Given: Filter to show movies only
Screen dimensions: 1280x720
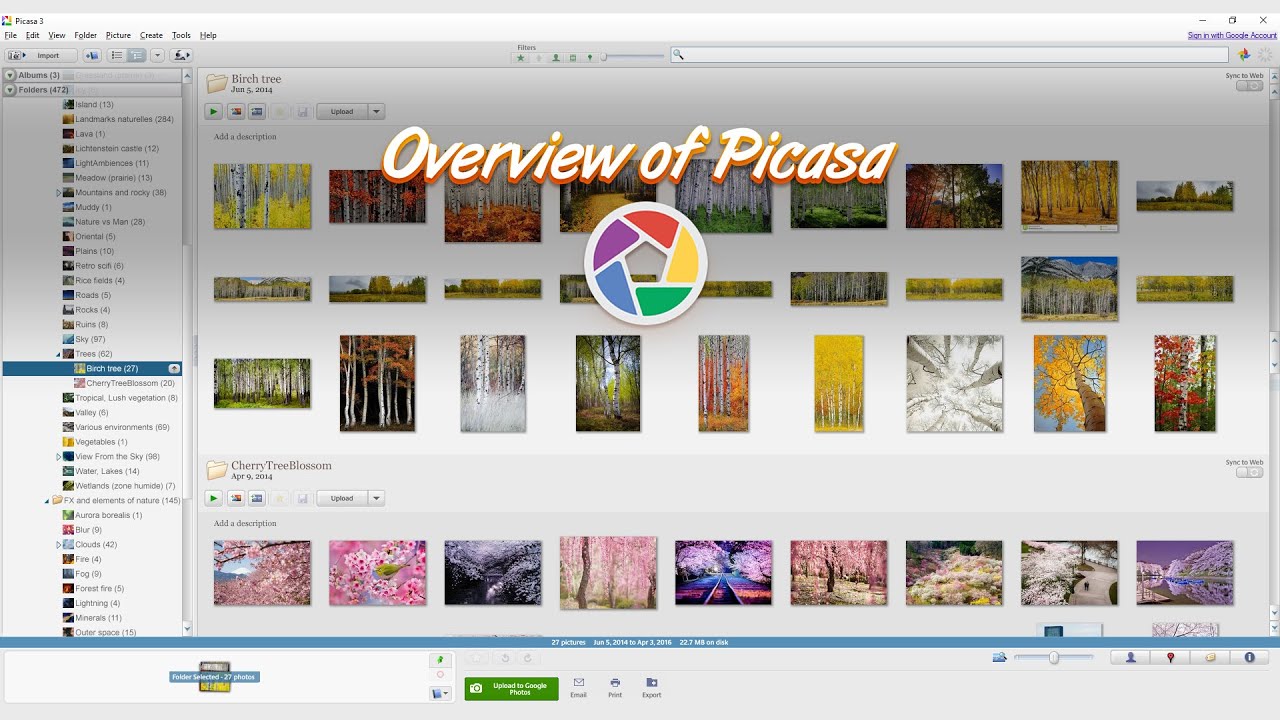Looking at the screenshot, I should pyautogui.click(x=573, y=58).
